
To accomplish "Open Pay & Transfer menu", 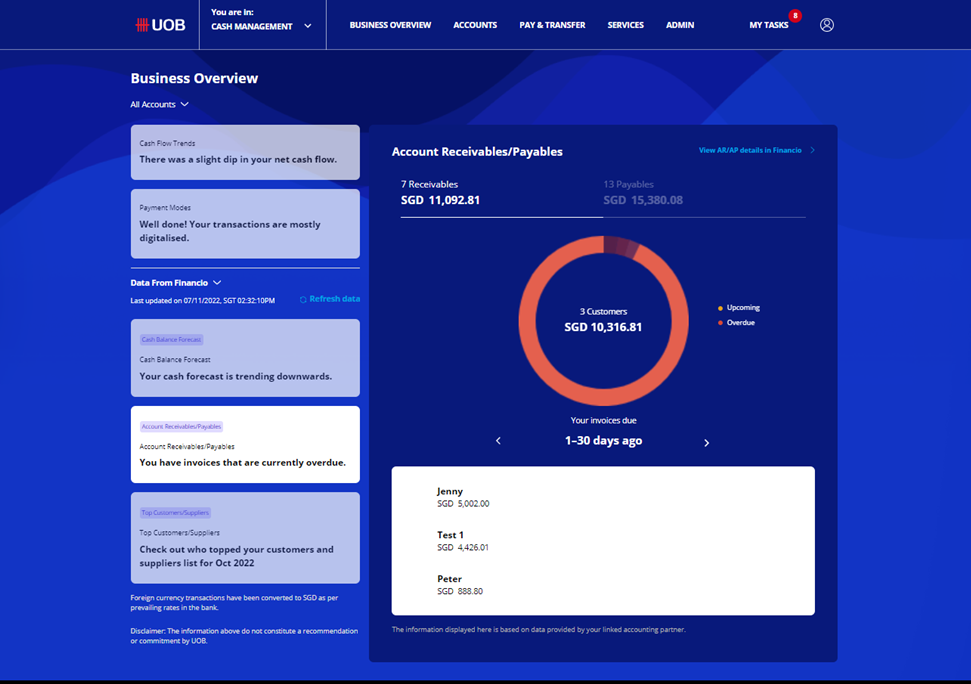I will pyautogui.click(x=552, y=25).
